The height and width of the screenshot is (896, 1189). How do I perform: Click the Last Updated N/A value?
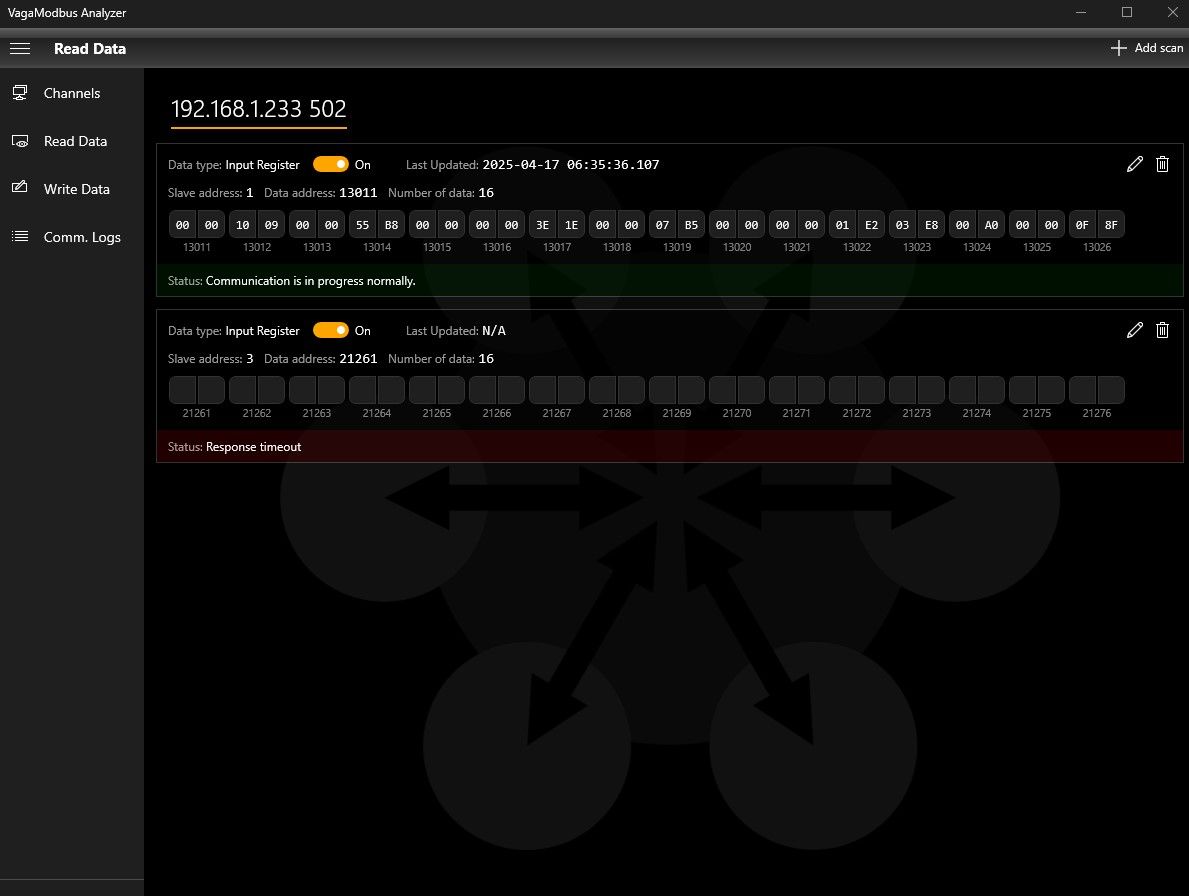(494, 331)
